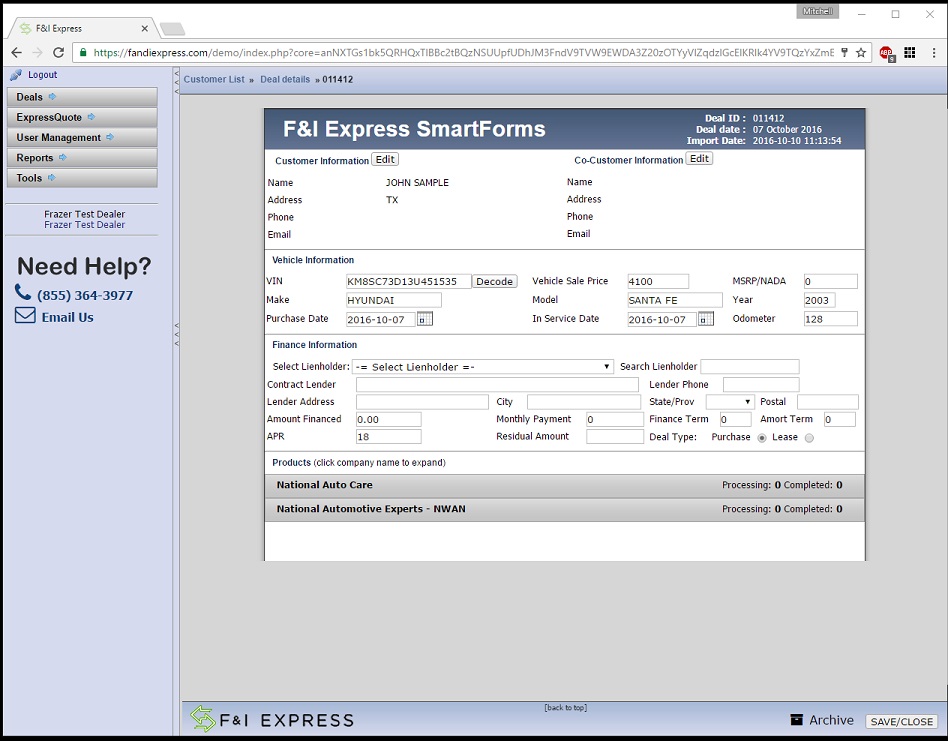
Task: Click the browser Back arrow
Action: [x=16, y=53]
